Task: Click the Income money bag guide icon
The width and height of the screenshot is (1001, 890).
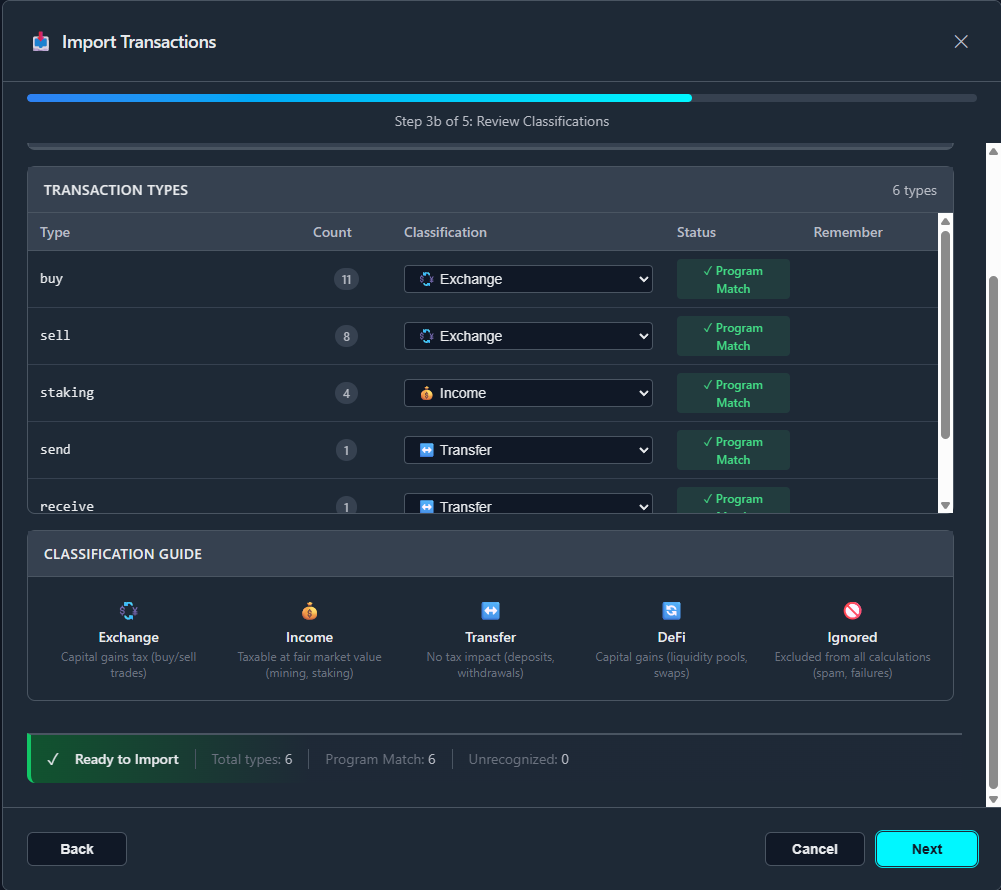Action: tap(309, 611)
